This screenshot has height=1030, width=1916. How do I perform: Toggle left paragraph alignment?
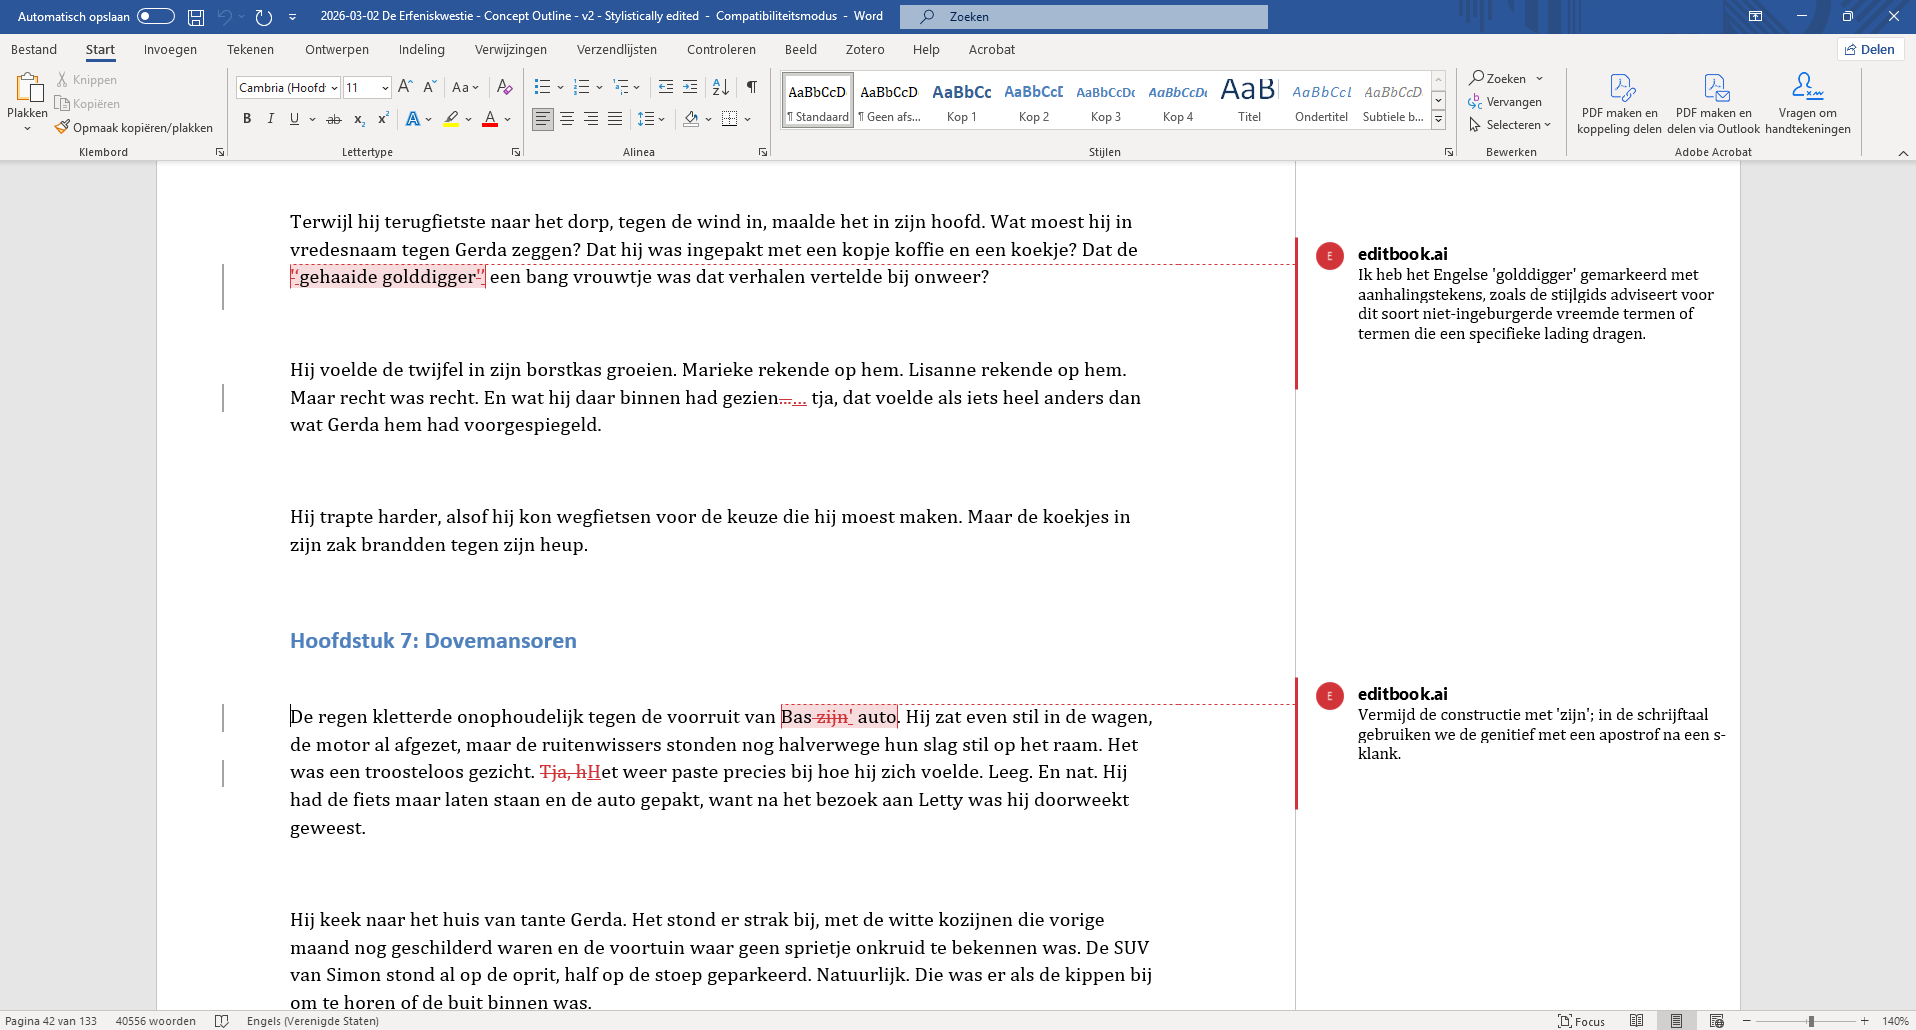tap(543, 119)
